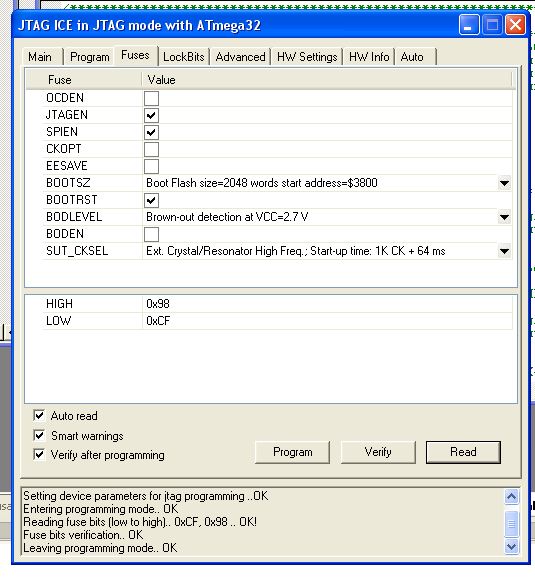Go to the Advanced tab
The height and width of the screenshot is (578, 535).
240,57
